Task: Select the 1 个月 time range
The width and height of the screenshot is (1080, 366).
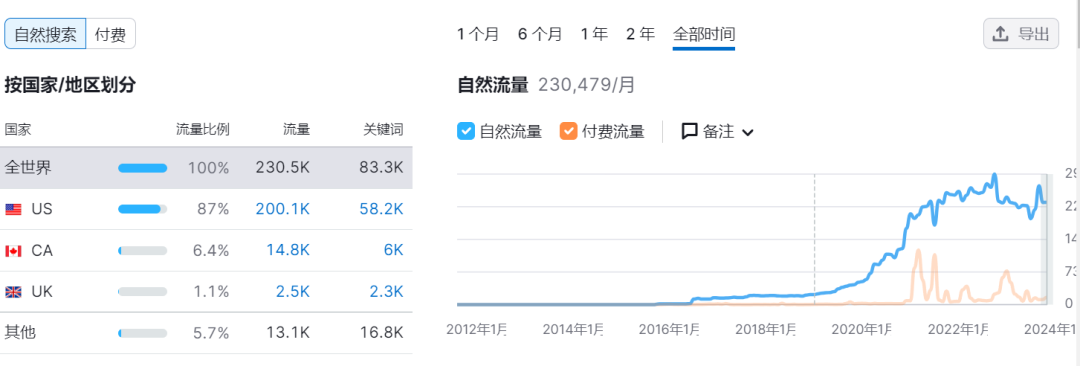Action: [x=478, y=34]
